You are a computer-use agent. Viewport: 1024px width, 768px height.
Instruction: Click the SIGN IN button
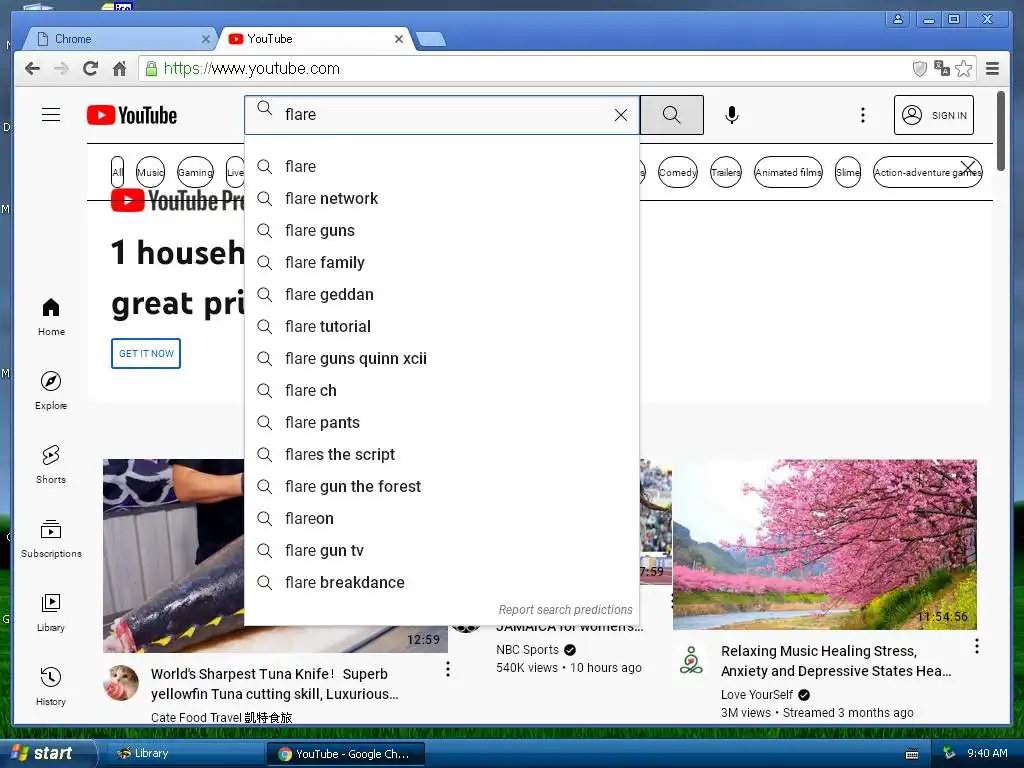pyautogui.click(x=934, y=115)
